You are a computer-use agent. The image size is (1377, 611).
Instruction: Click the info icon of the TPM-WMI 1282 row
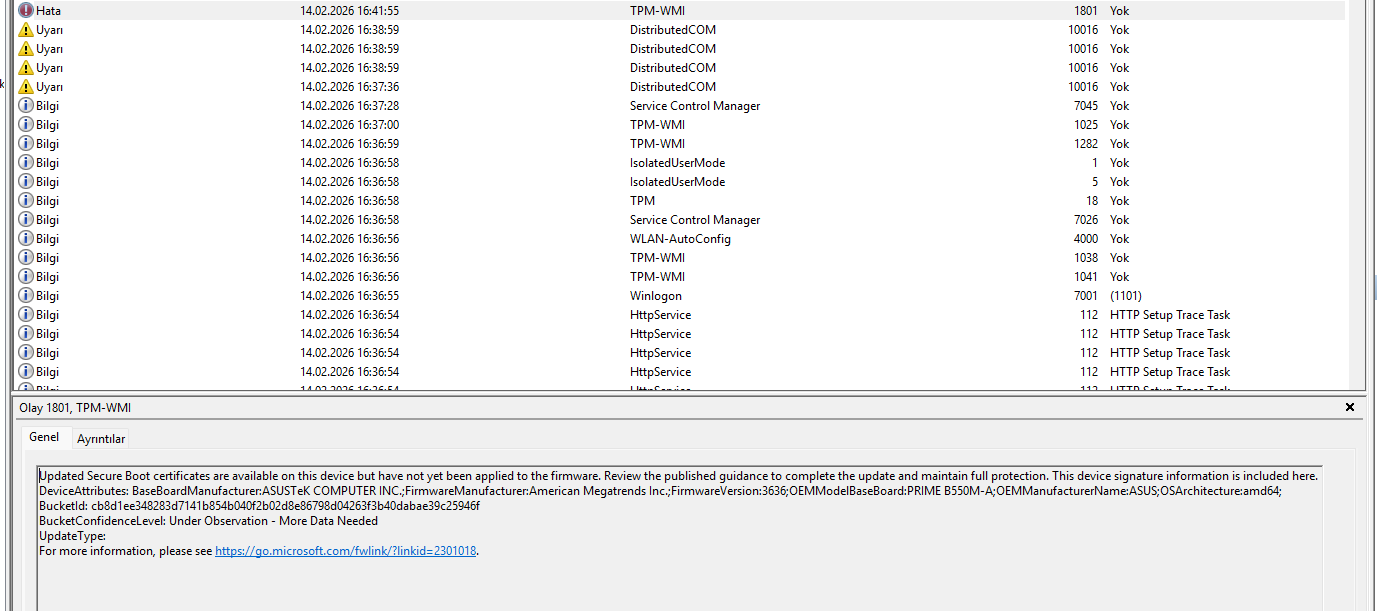tap(26, 144)
